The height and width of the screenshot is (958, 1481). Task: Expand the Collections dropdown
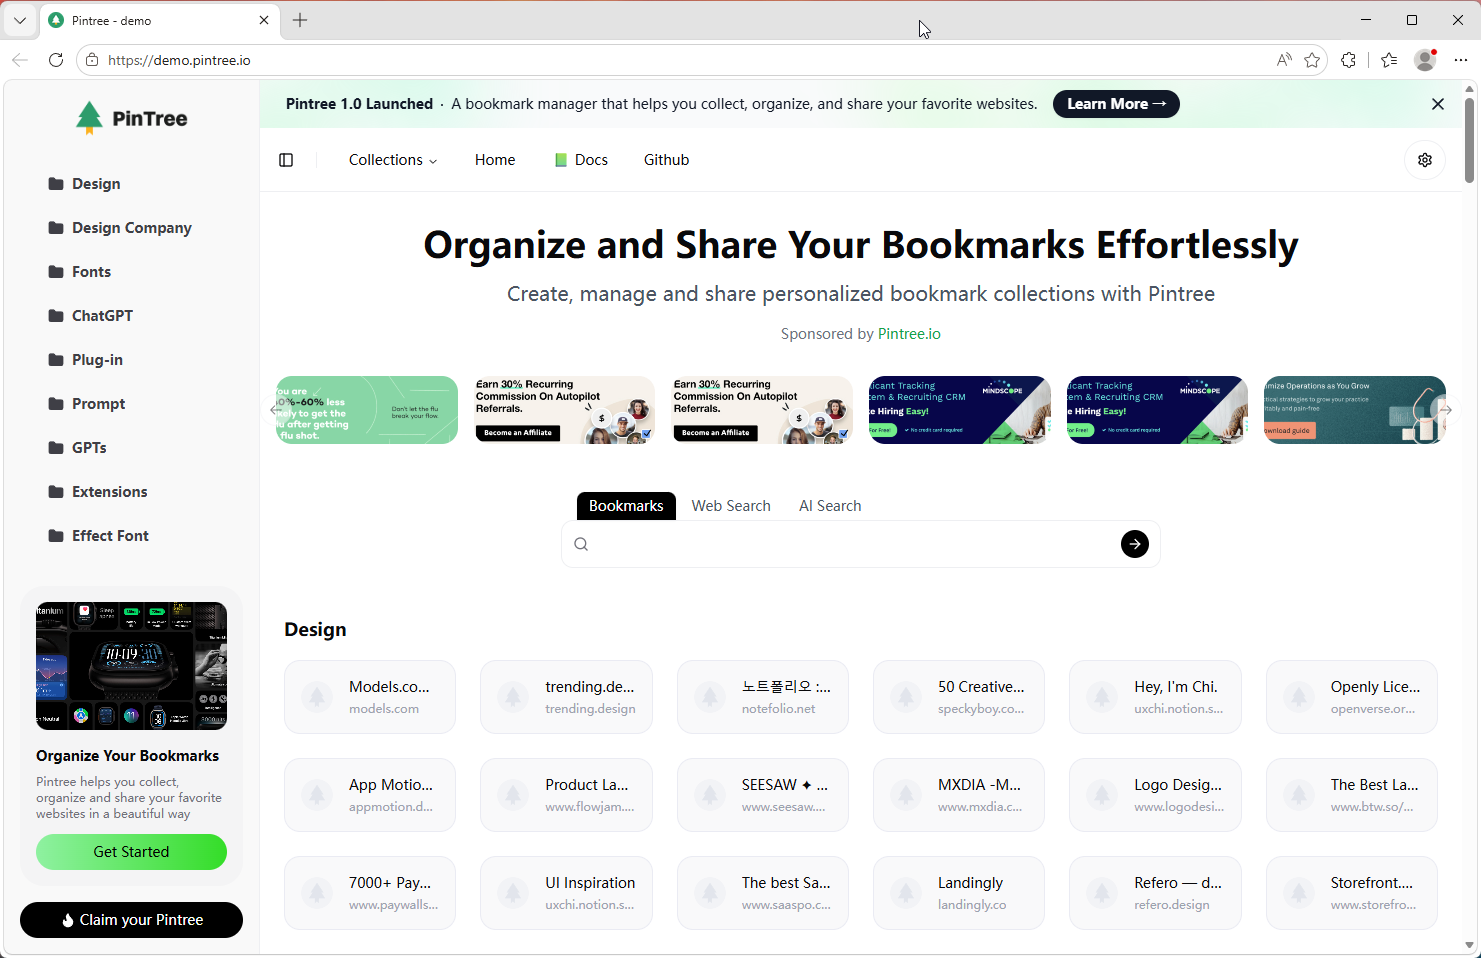pyautogui.click(x=393, y=160)
